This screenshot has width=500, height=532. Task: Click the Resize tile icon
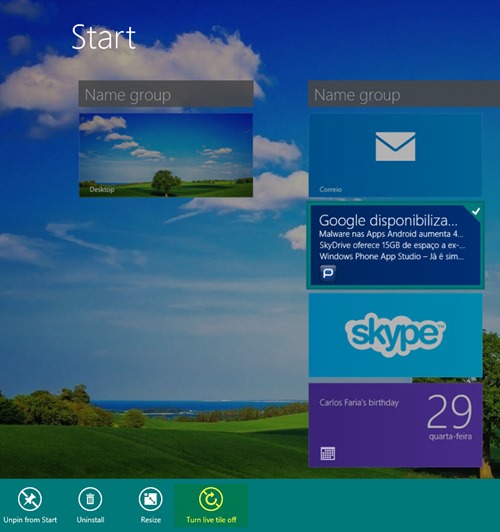150,499
